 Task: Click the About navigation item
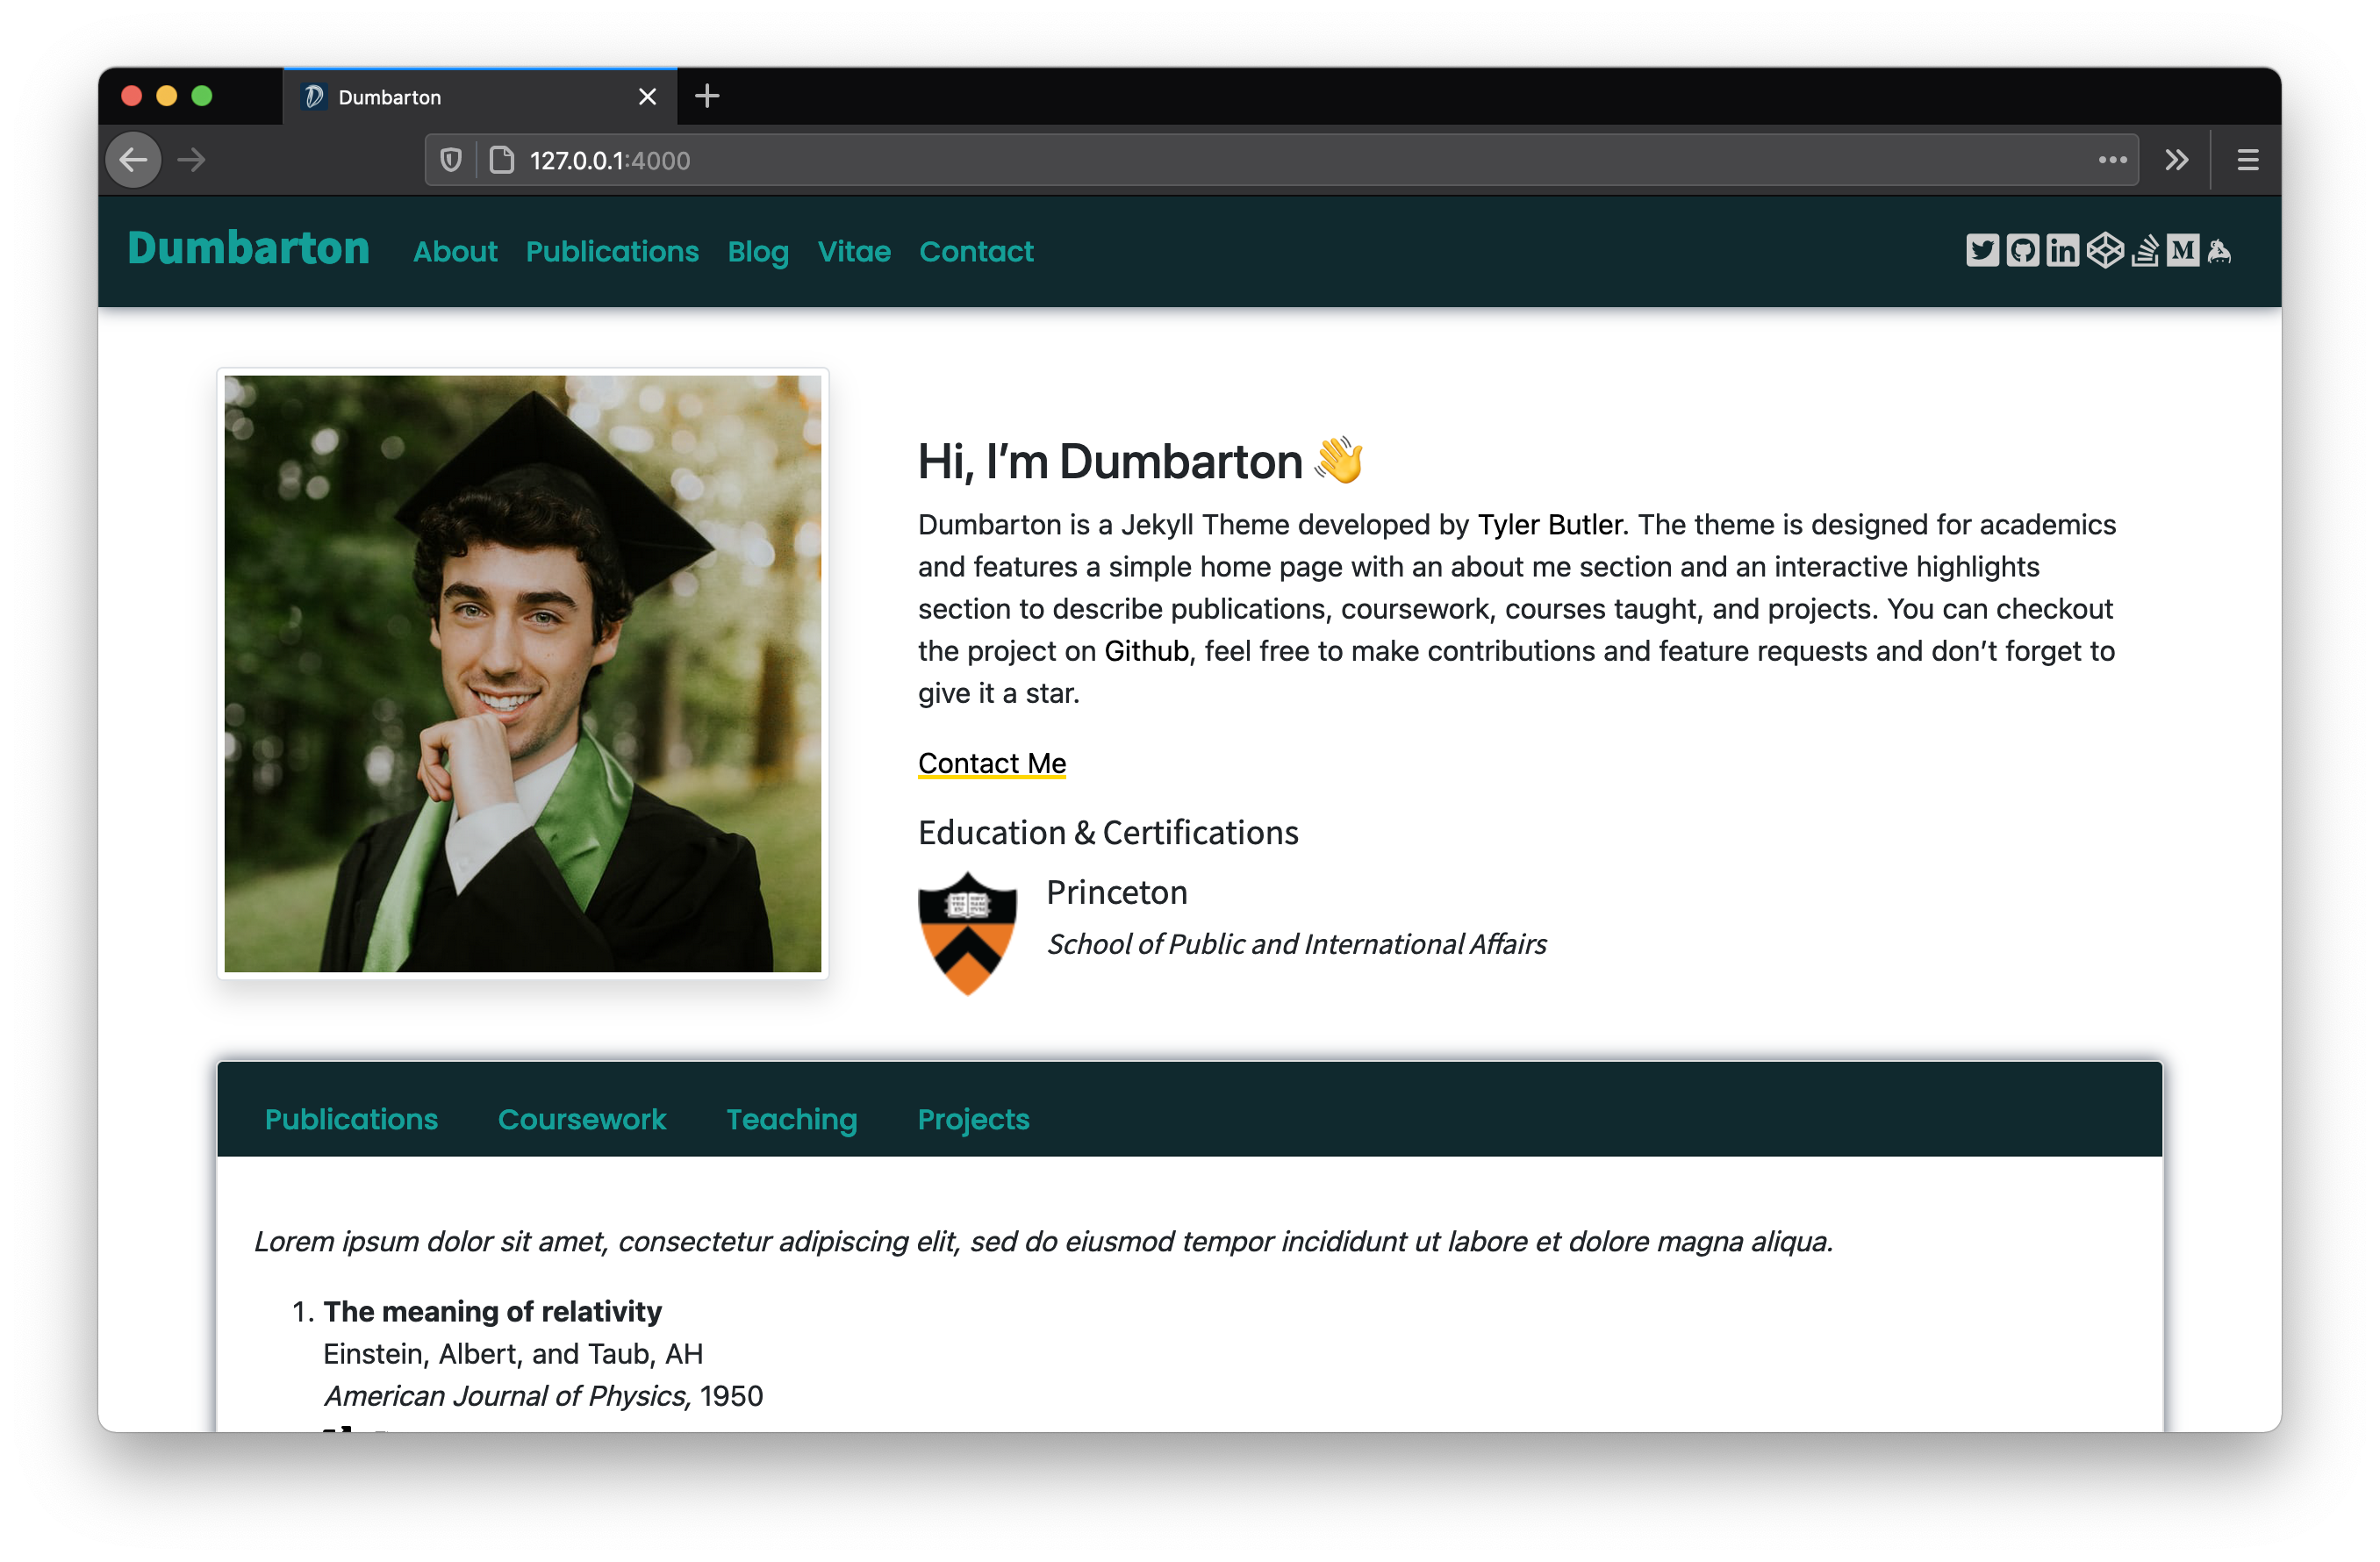[454, 251]
